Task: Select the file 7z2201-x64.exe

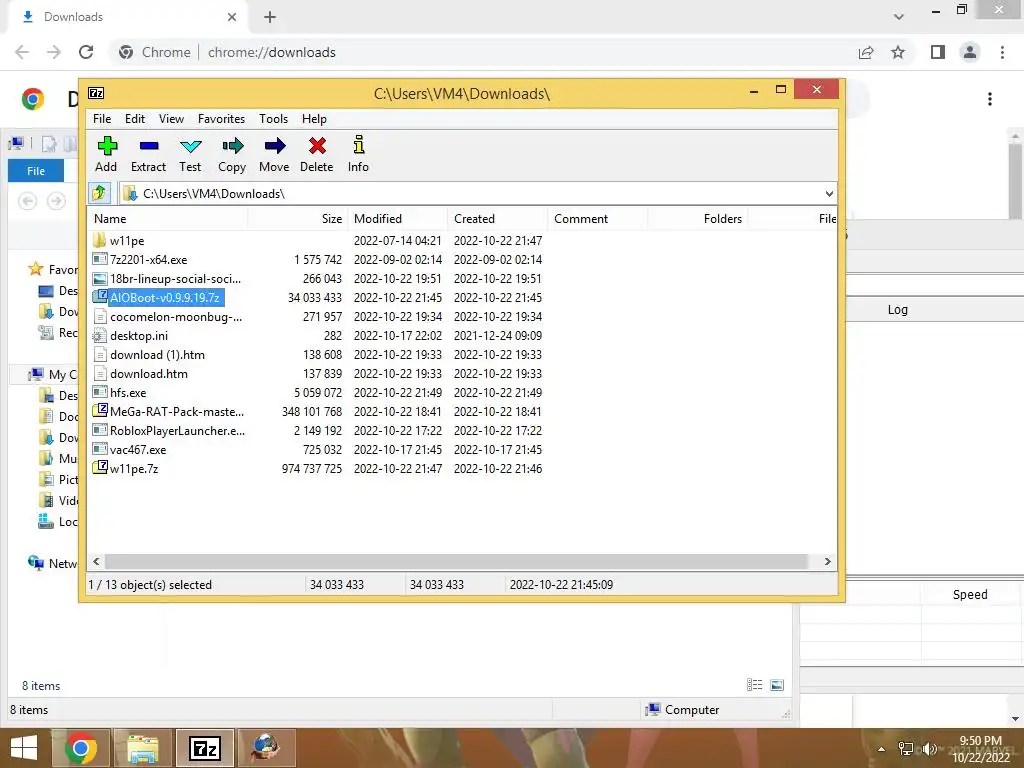Action: click(x=148, y=260)
